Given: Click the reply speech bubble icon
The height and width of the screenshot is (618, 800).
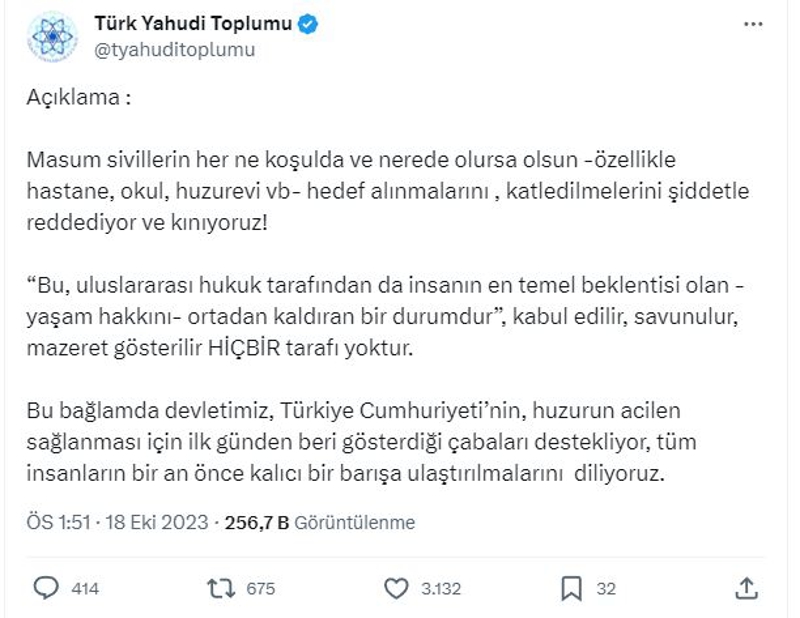Looking at the screenshot, I should (x=46, y=588).
